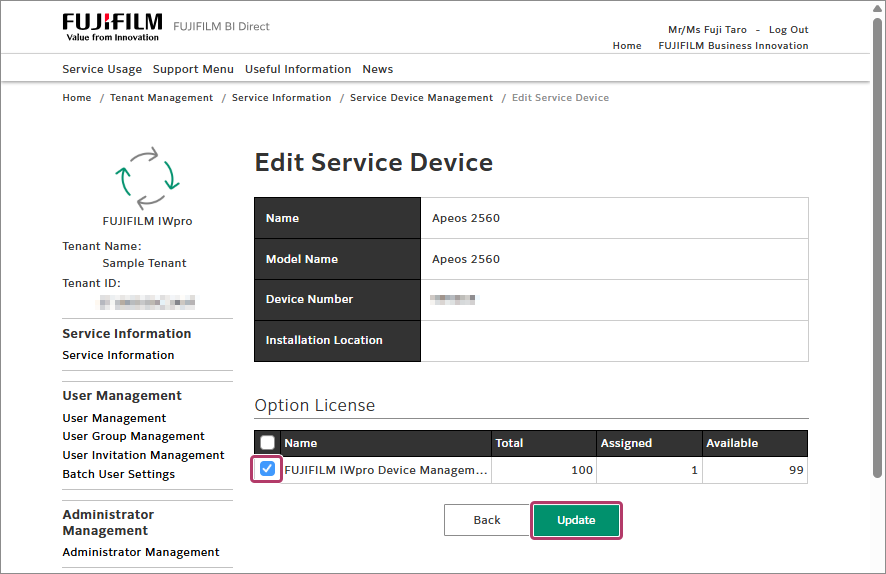Viewport: 886px width, 574px height.
Task: Open the Service Usage menu
Action: [x=102, y=69]
